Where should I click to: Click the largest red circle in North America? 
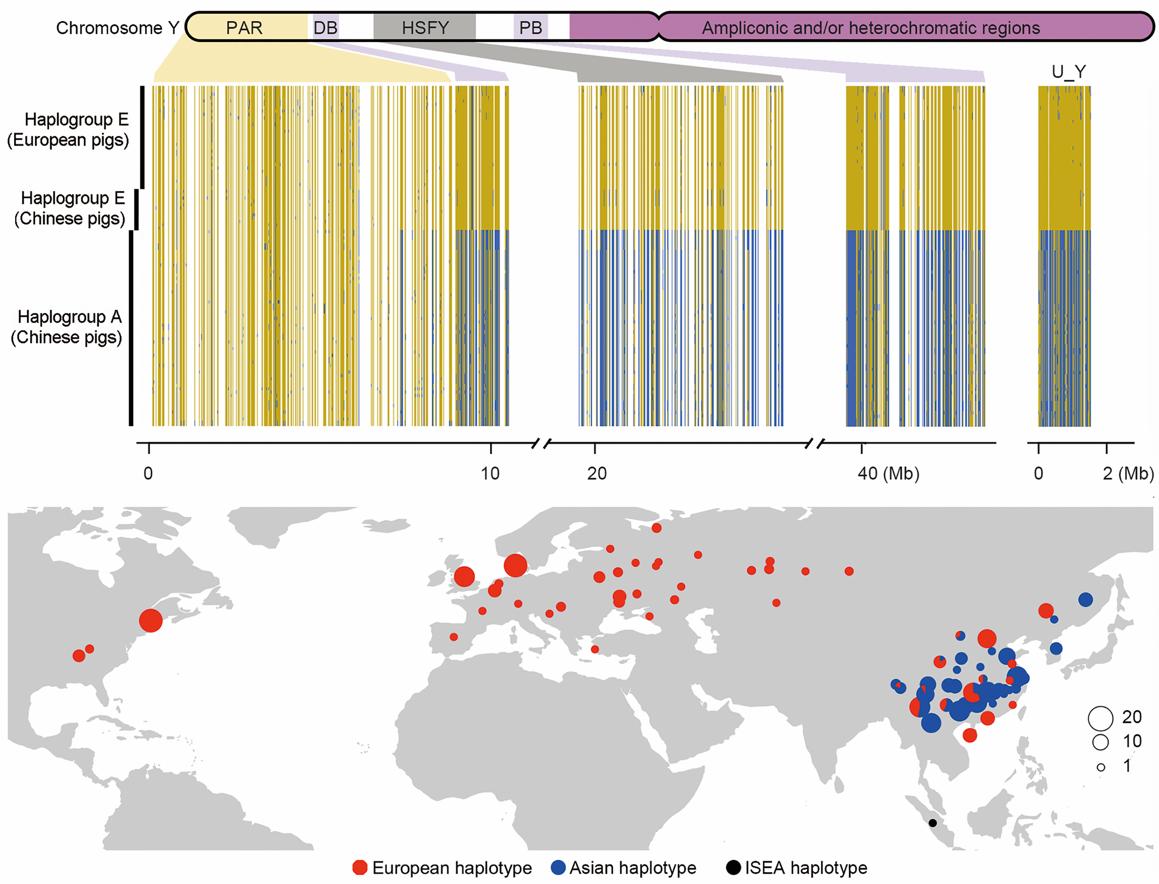click(x=150, y=621)
